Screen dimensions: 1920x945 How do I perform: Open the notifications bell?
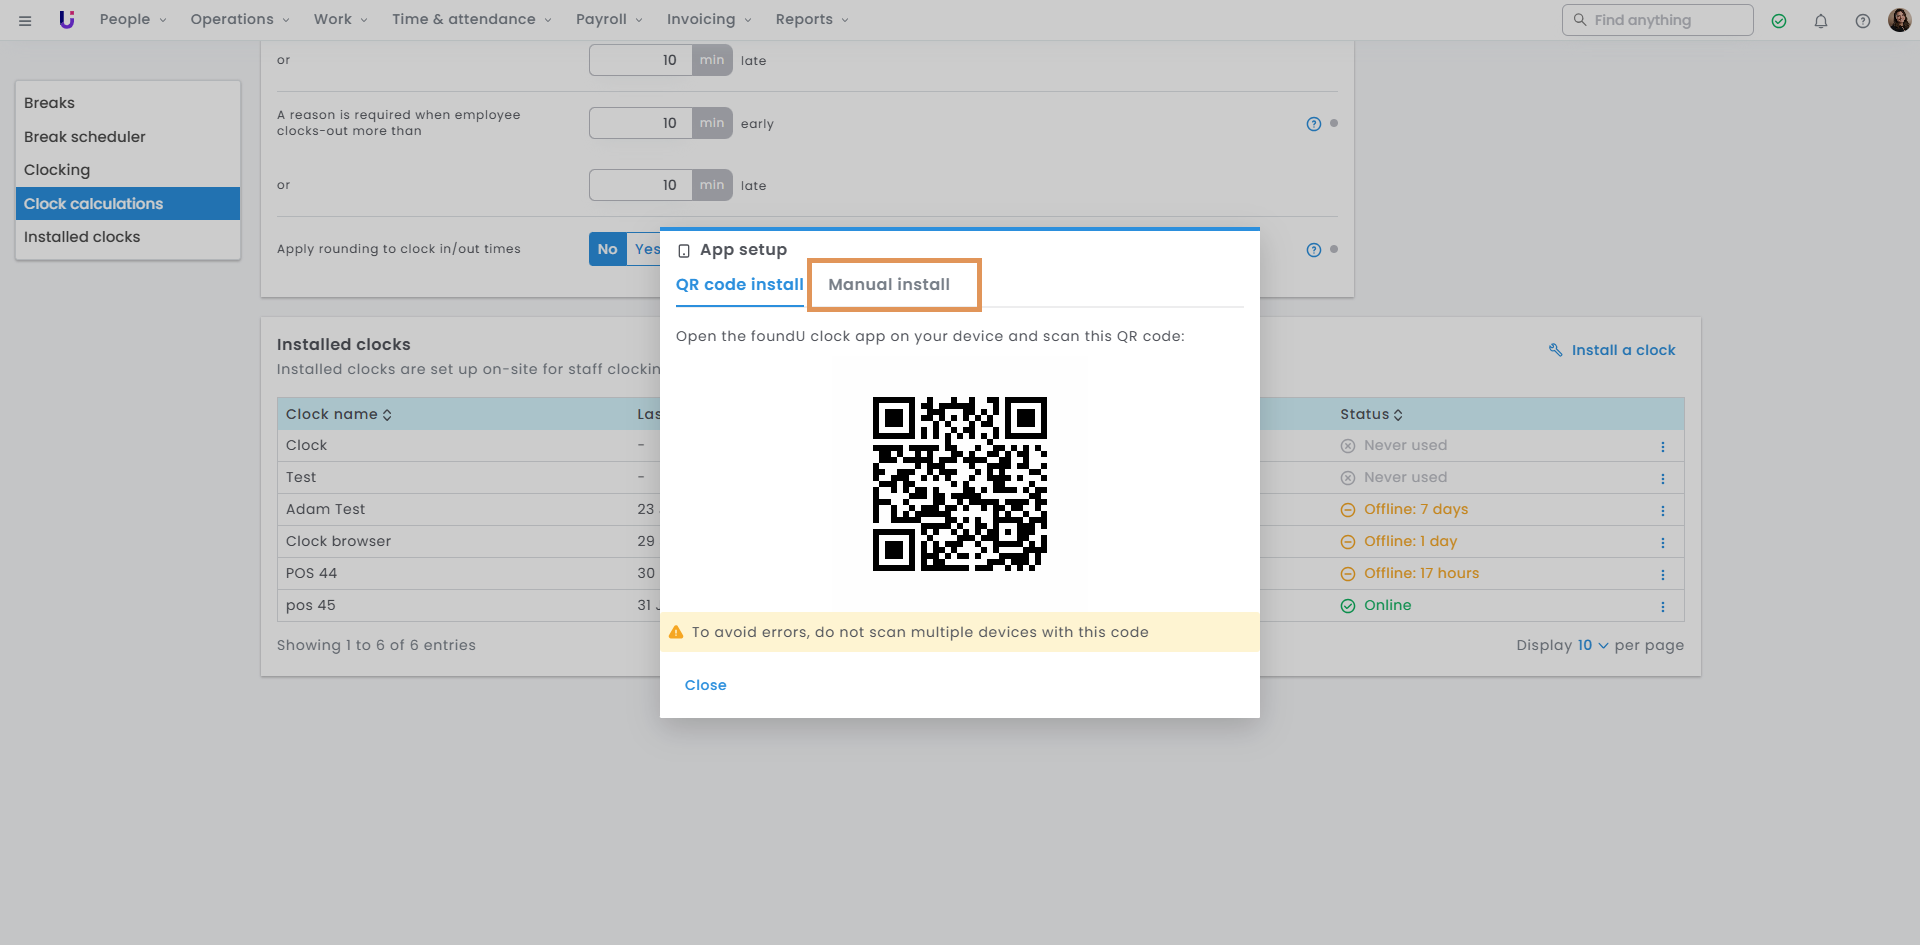(x=1821, y=21)
